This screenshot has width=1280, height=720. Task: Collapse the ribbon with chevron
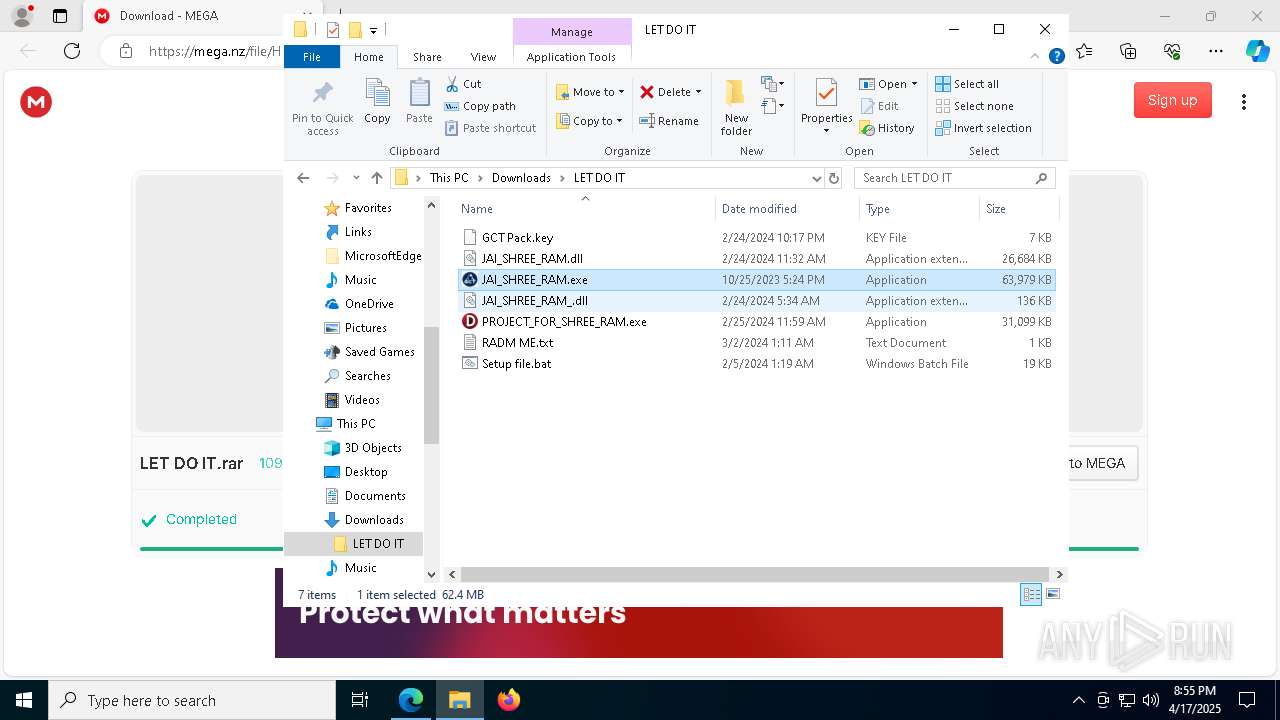[x=1035, y=57]
